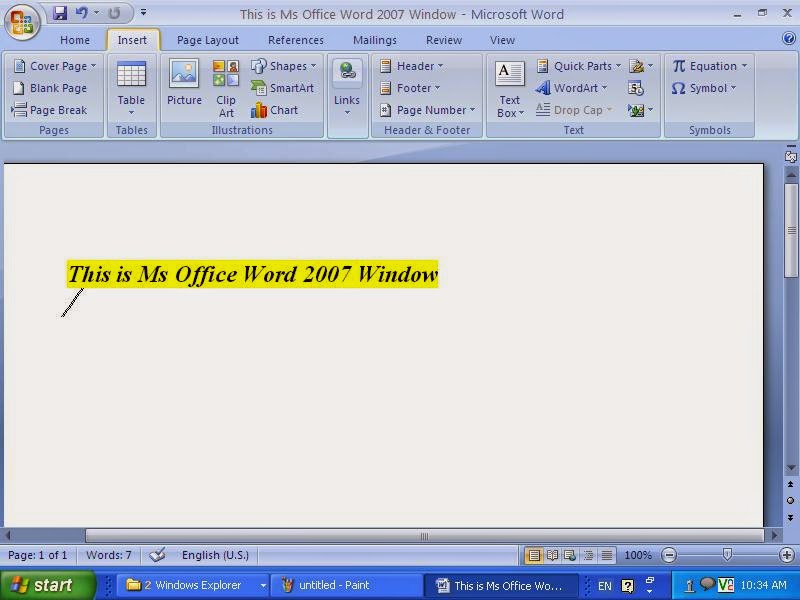Click the Words: 7 count in status bar
Viewport: 800px width, 600px height.
(109, 555)
